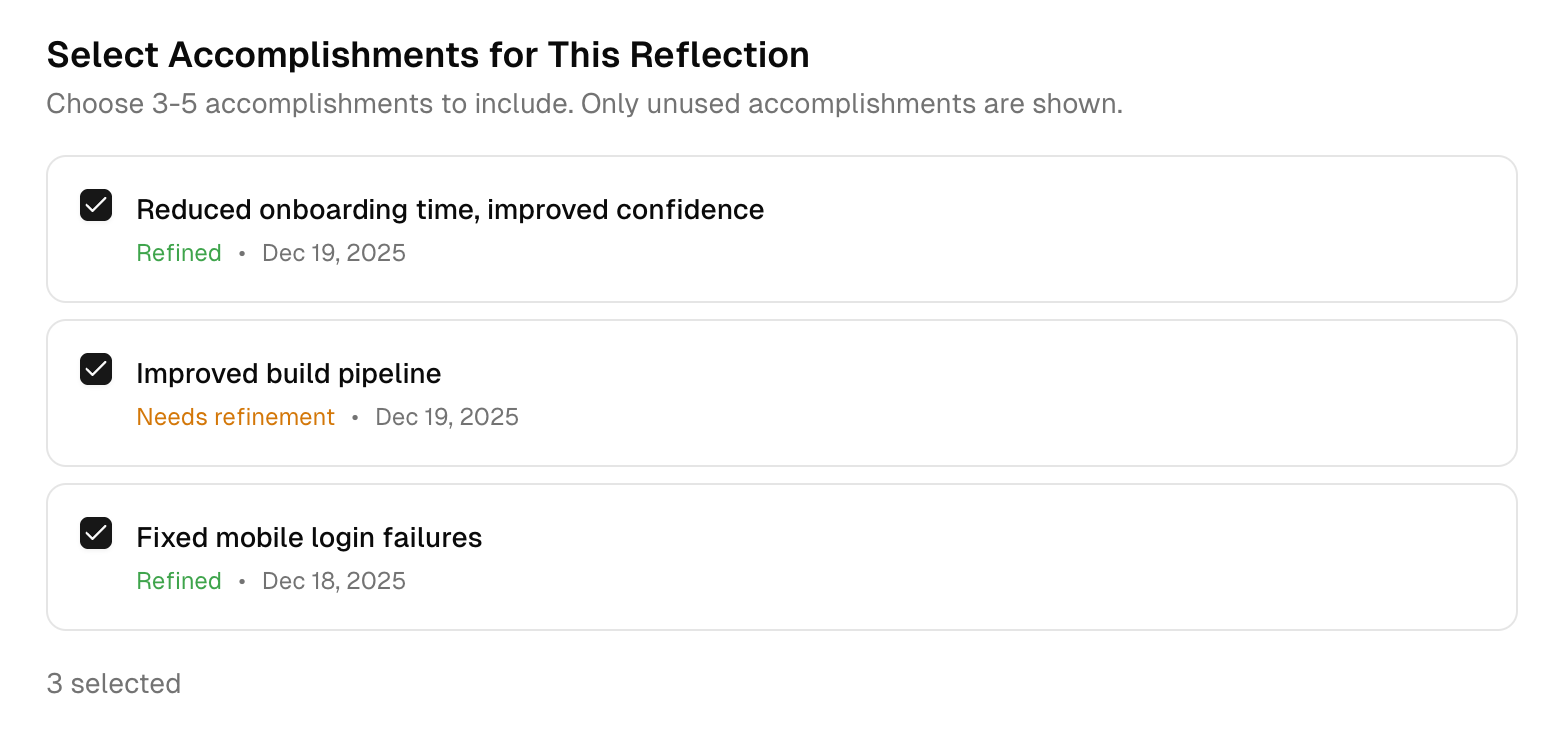The height and width of the screenshot is (736, 1563).
Task: Click the Refined status under mobile login failures
Action: click(x=179, y=581)
